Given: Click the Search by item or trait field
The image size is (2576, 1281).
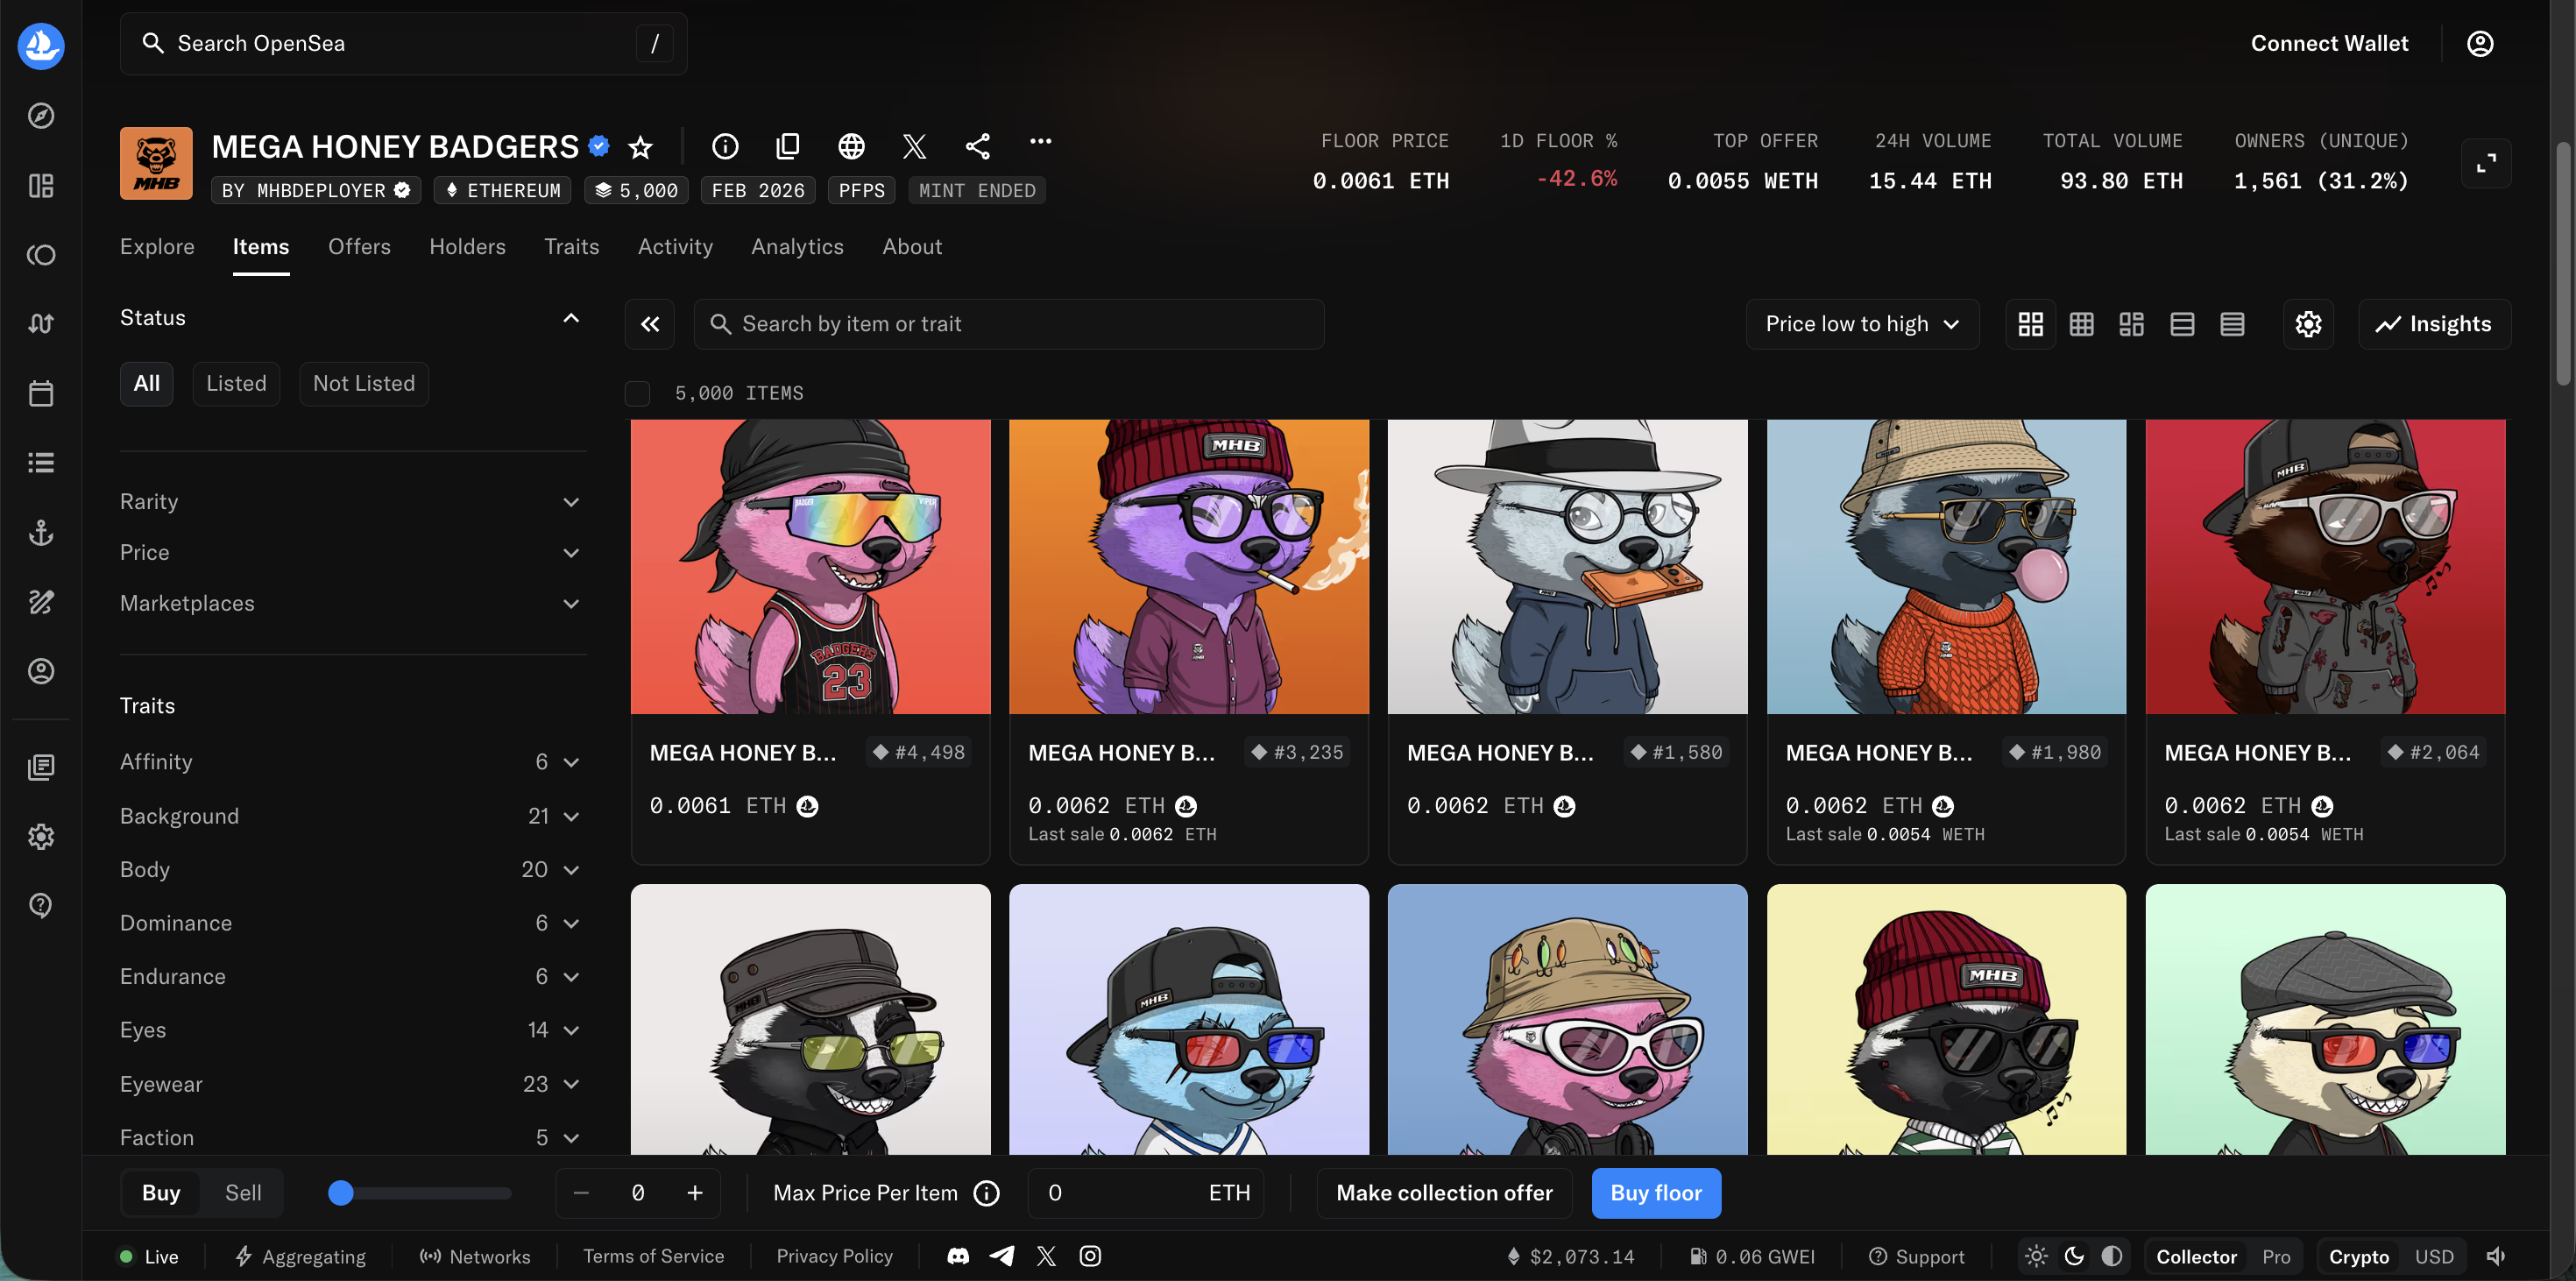Looking at the screenshot, I should click(x=1010, y=324).
